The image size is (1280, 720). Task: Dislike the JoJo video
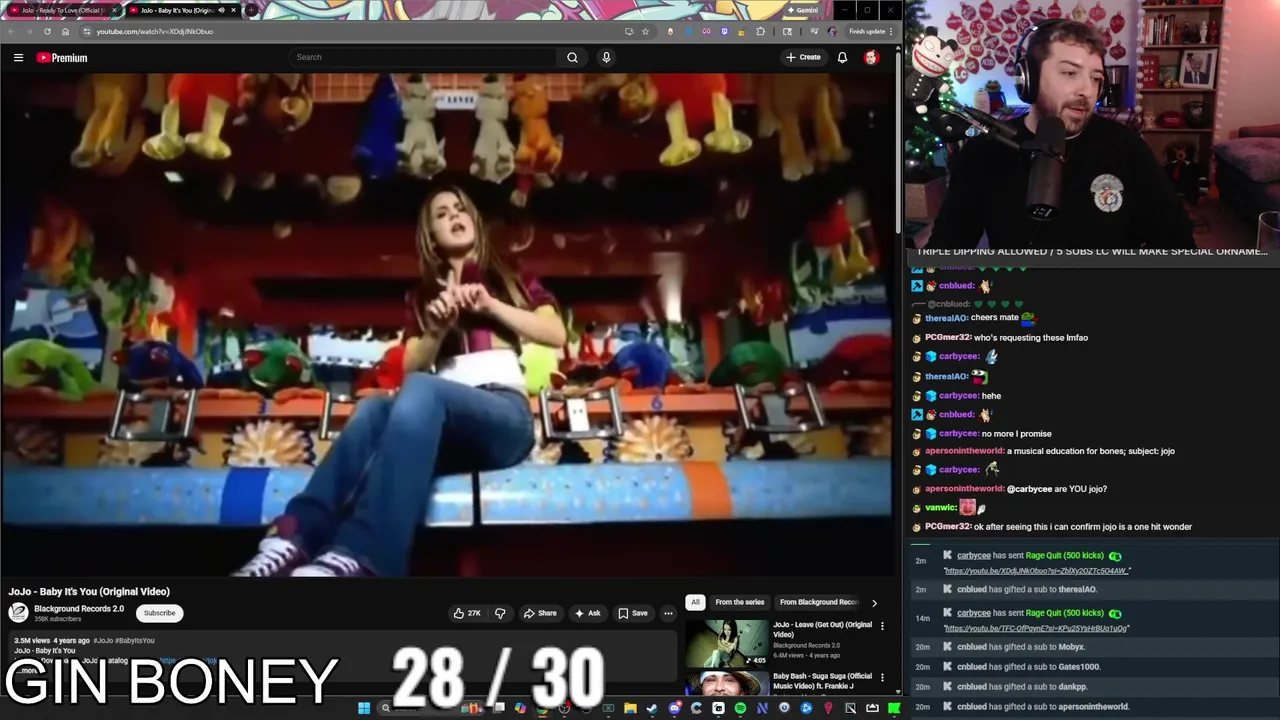tap(500, 613)
